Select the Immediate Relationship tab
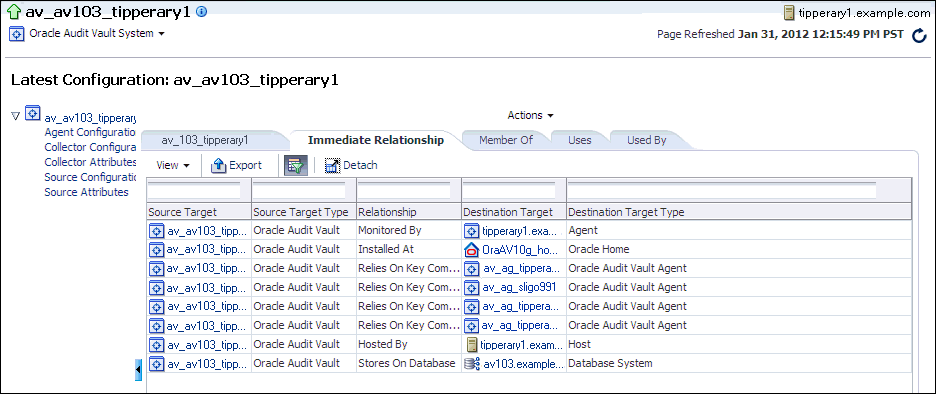The height and width of the screenshot is (394, 936). tap(375, 140)
